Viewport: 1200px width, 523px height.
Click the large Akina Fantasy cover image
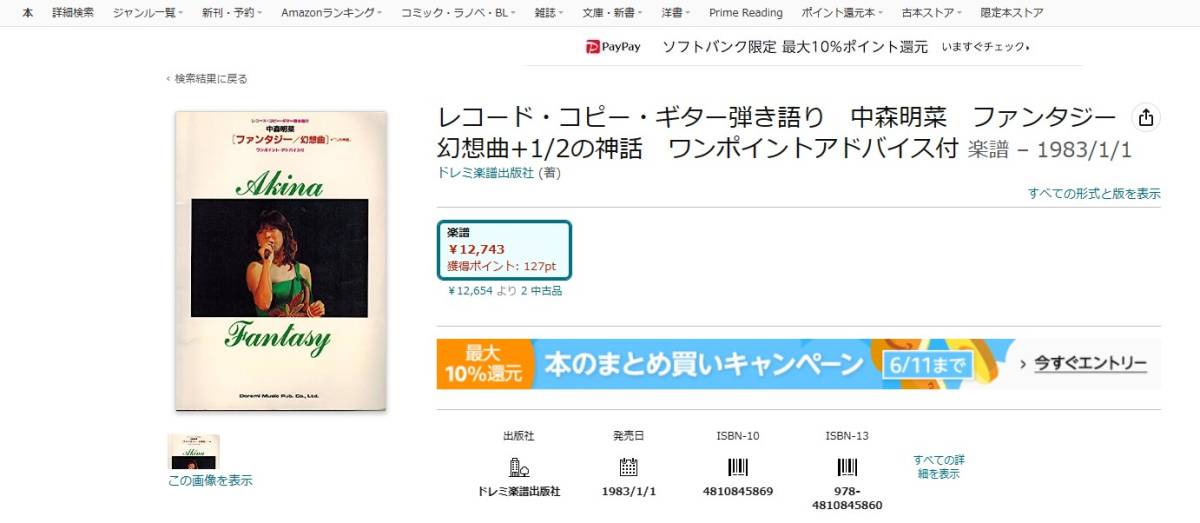[x=281, y=260]
